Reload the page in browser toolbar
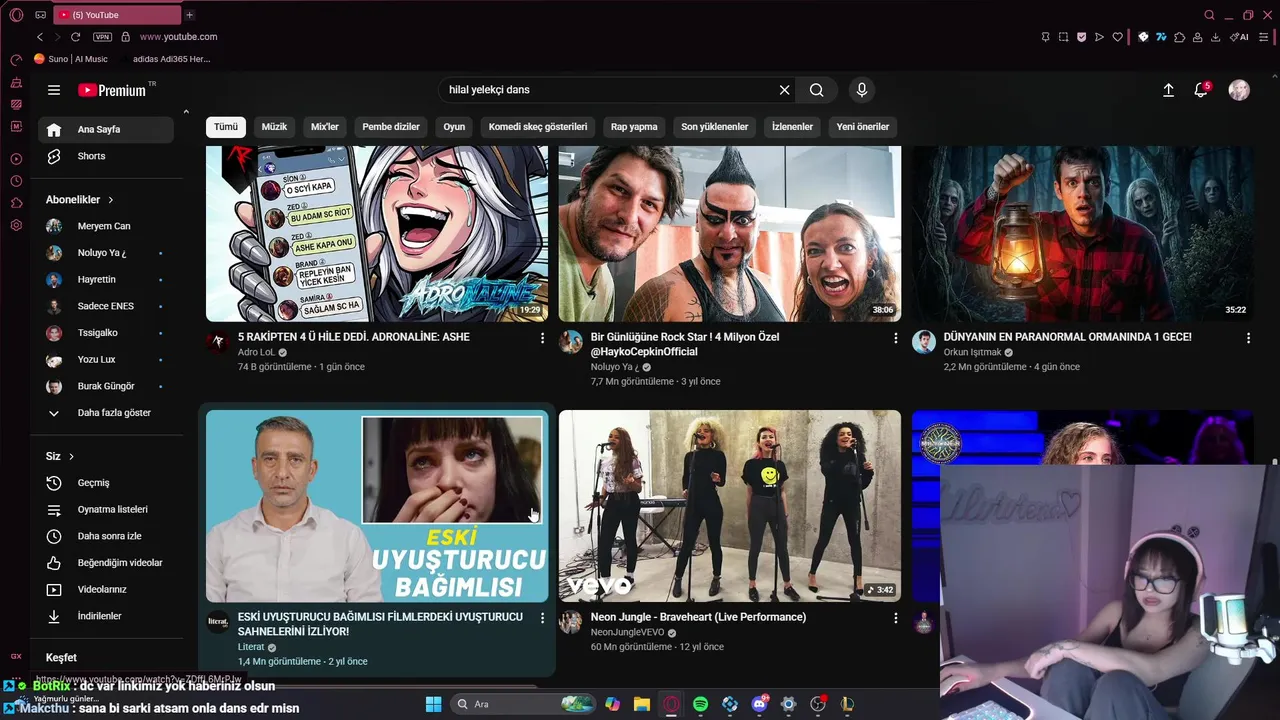This screenshot has height=720, width=1280. click(x=75, y=37)
